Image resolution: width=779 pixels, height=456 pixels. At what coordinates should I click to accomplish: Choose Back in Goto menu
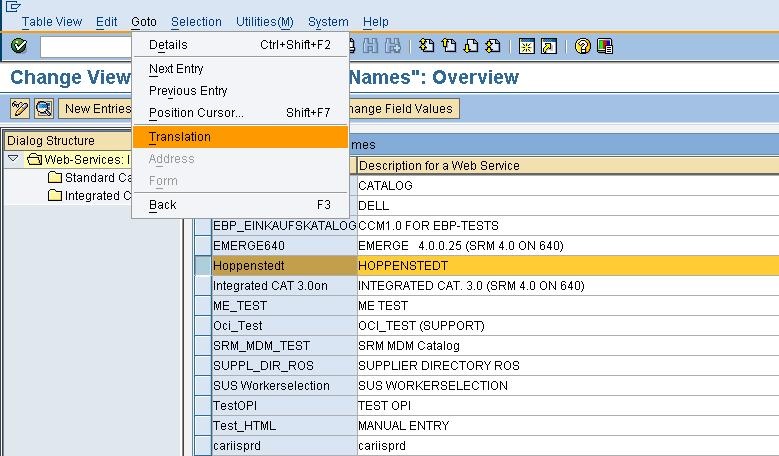click(240, 205)
